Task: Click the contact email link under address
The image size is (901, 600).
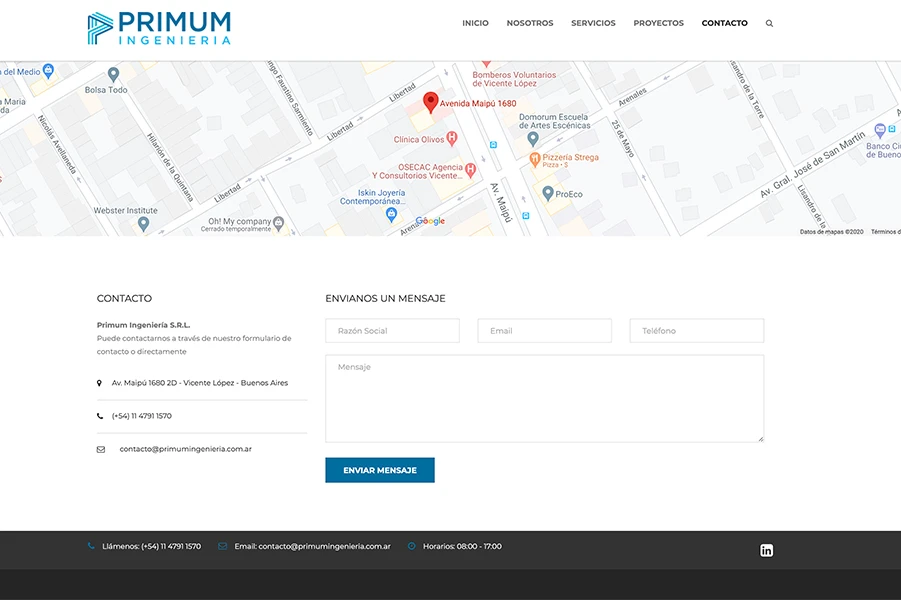Action: click(x=185, y=449)
